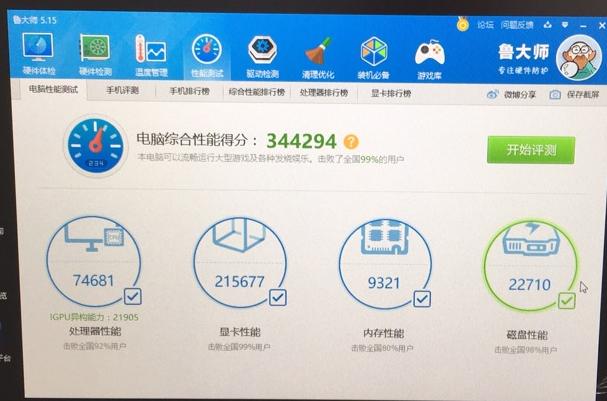Switch to the 电脑性能测试 tab
The width and height of the screenshot is (607, 401).
[x=53, y=89]
